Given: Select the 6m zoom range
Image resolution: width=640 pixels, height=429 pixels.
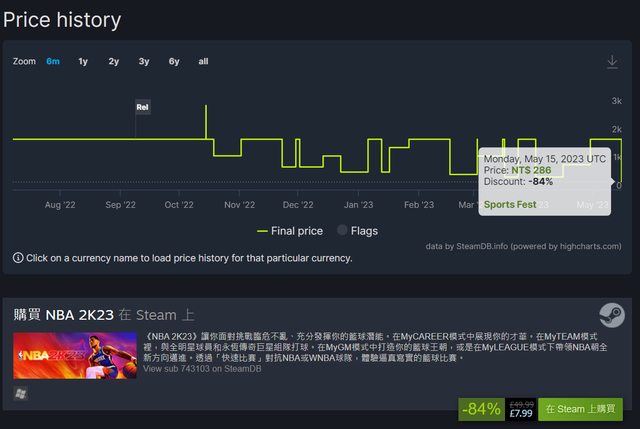Looking at the screenshot, I should (x=53, y=61).
